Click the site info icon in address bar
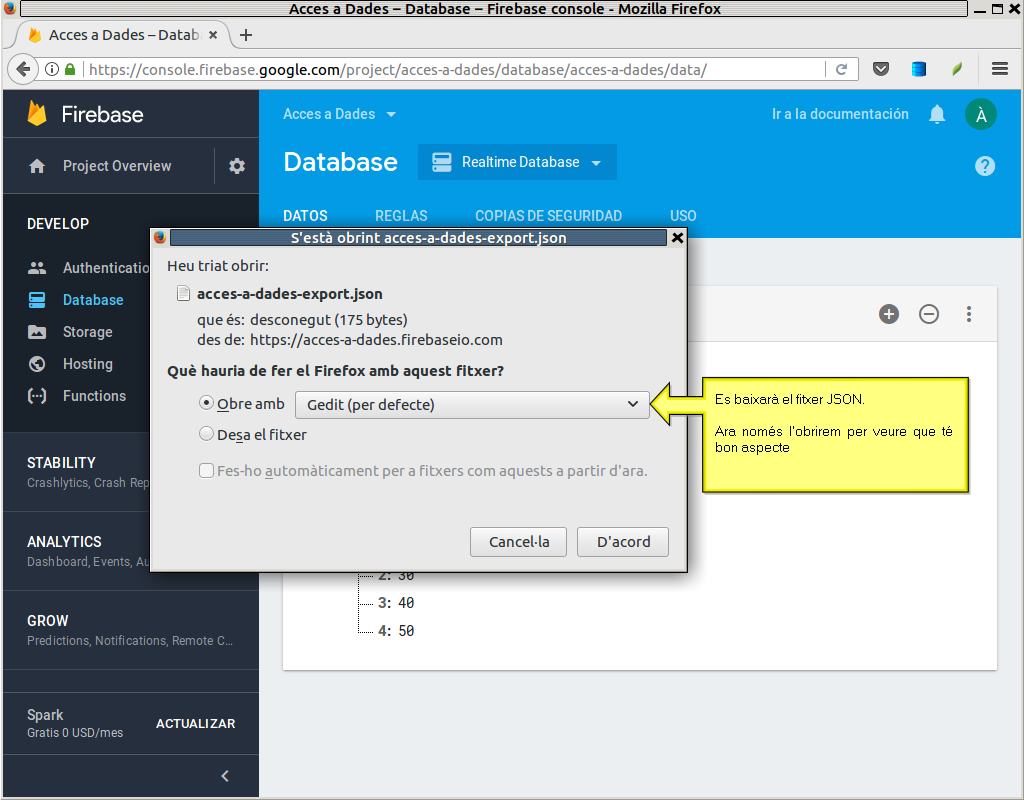This screenshot has height=800, width=1024. (x=52, y=69)
